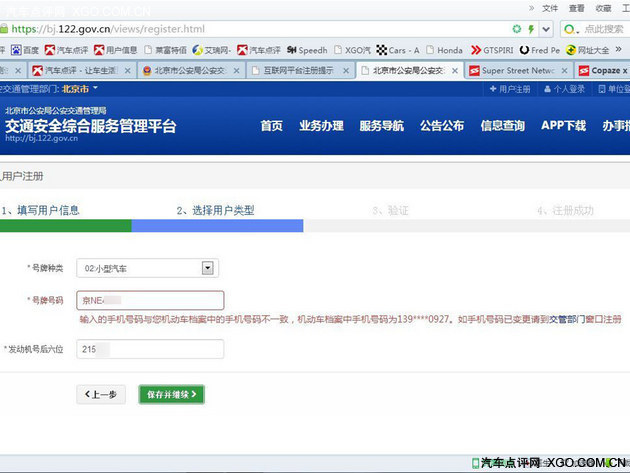Image resolution: width=630 pixels, height=473 pixels.
Task: Open the Speedh bookmark in bookmarks bar
Action: tap(307, 50)
